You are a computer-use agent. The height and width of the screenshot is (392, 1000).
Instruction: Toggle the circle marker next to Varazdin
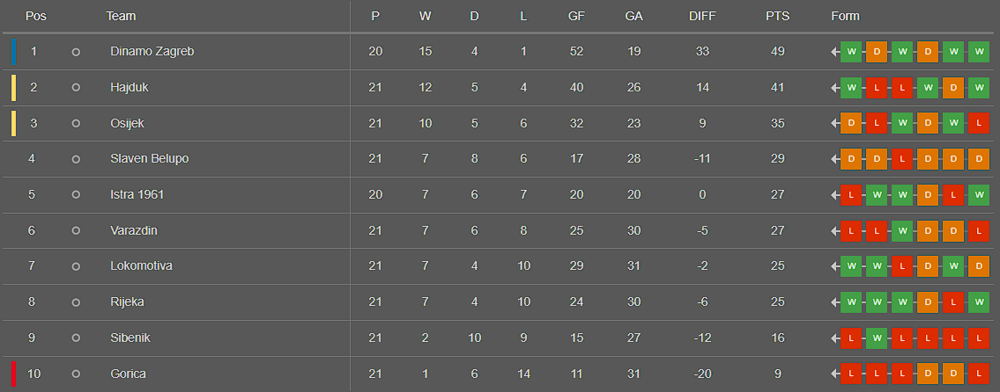pos(76,231)
